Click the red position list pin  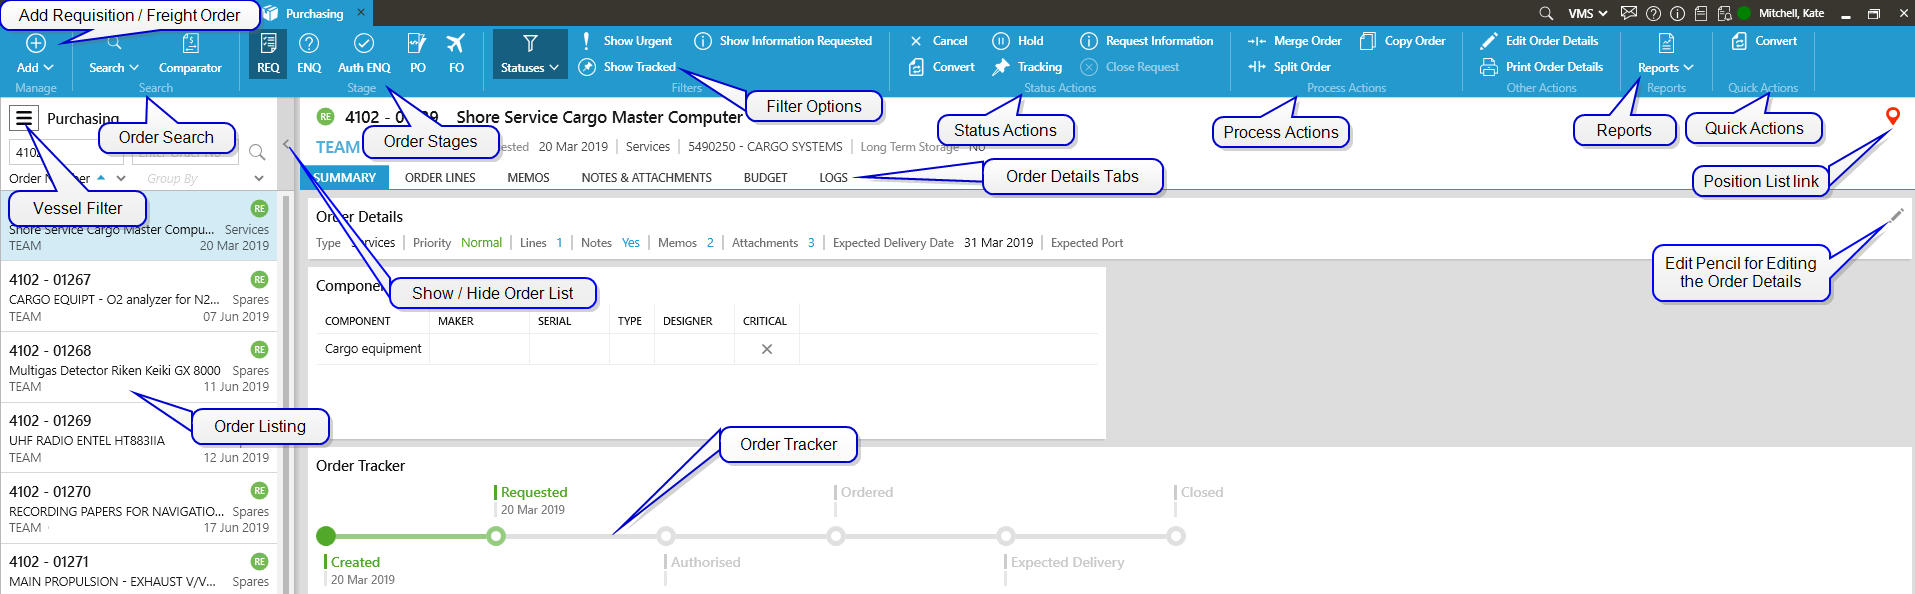tap(1892, 116)
